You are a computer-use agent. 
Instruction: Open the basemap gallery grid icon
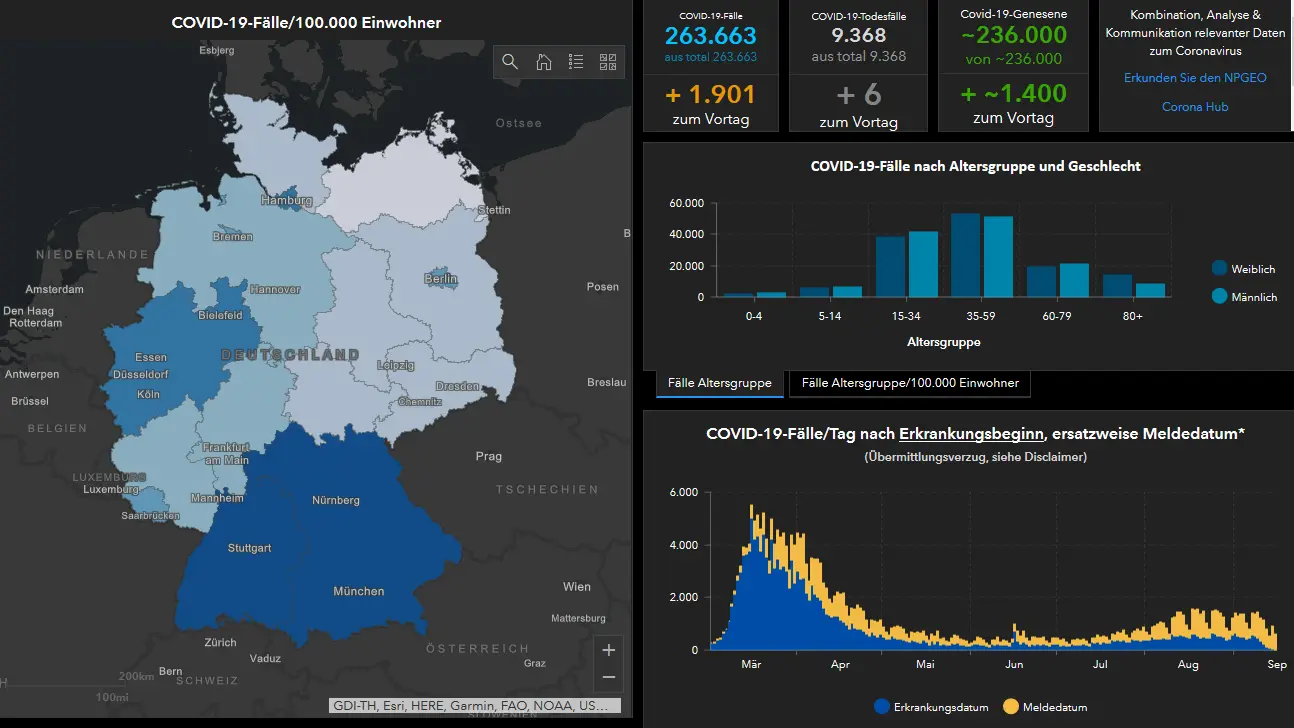[x=608, y=62]
